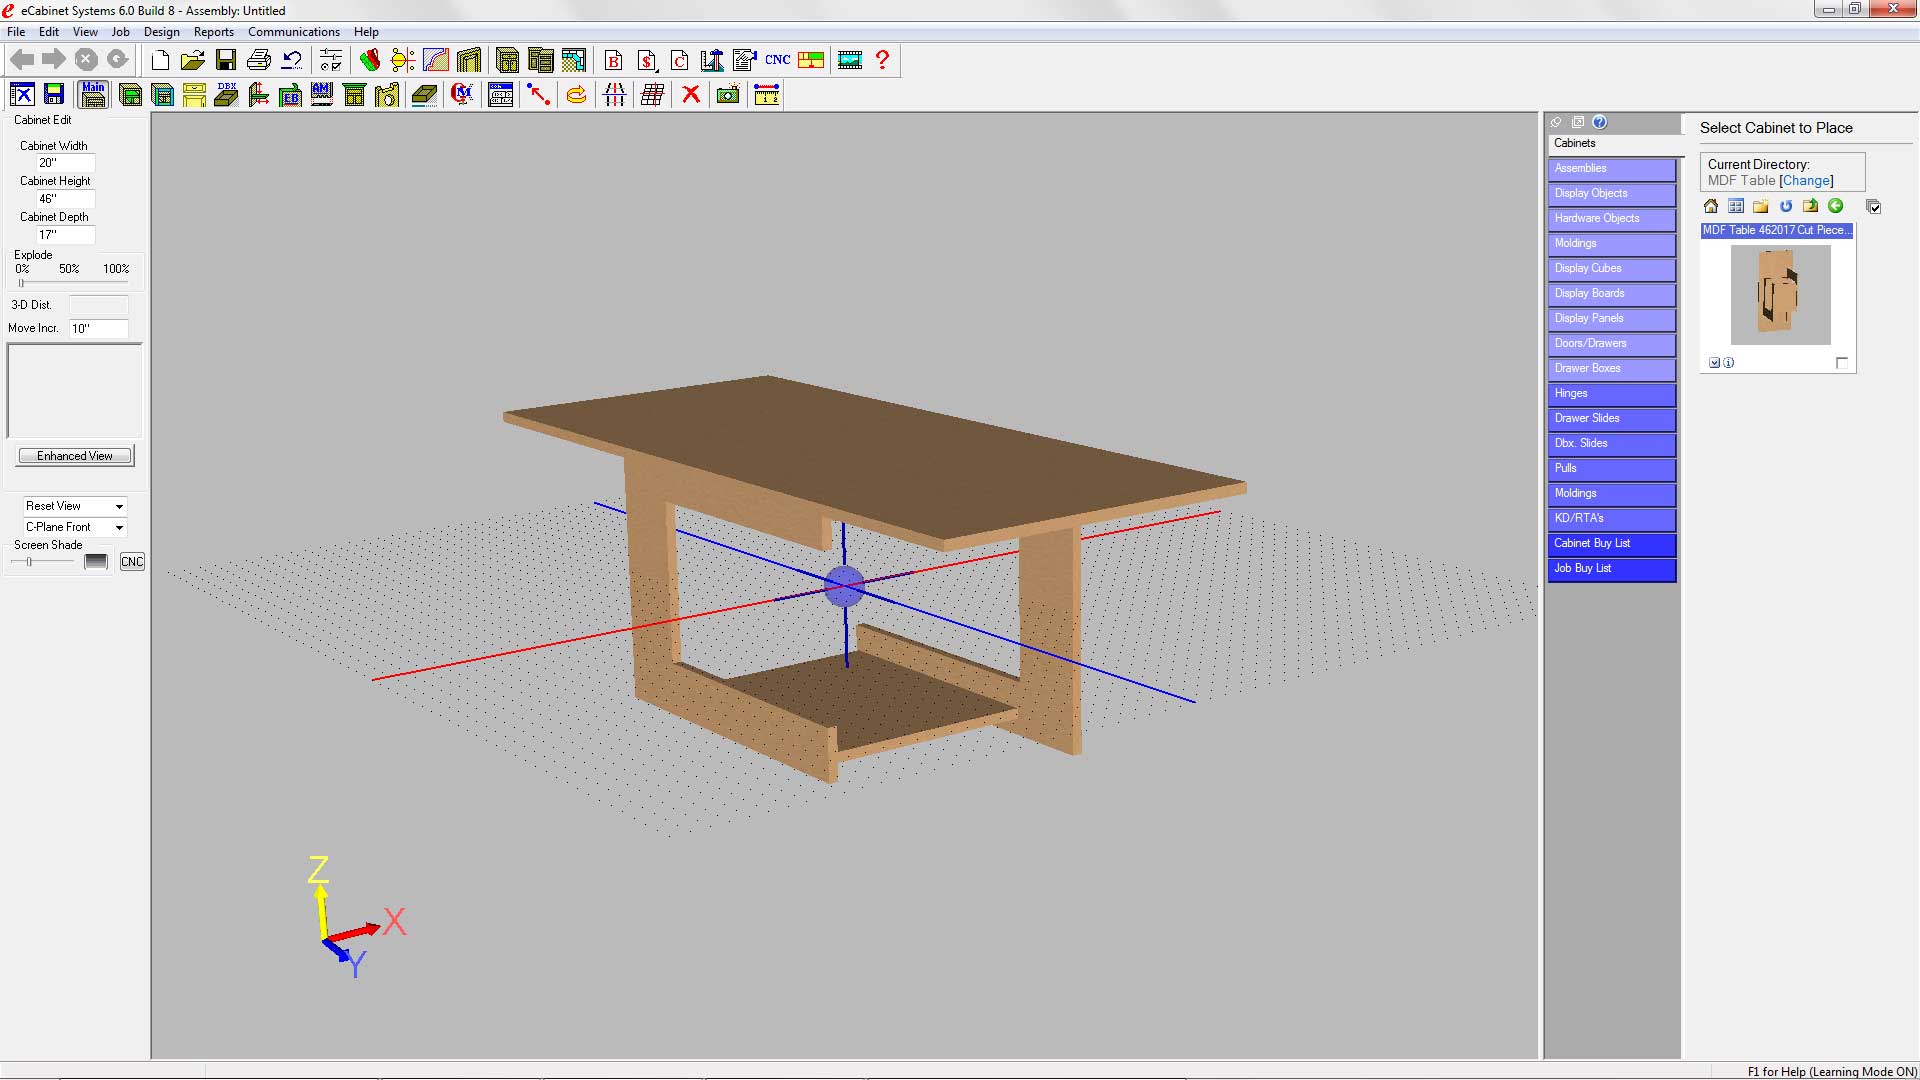This screenshot has width=1920, height=1080.
Task: Click the CNC icon in top toolbar
Action: point(777,60)
